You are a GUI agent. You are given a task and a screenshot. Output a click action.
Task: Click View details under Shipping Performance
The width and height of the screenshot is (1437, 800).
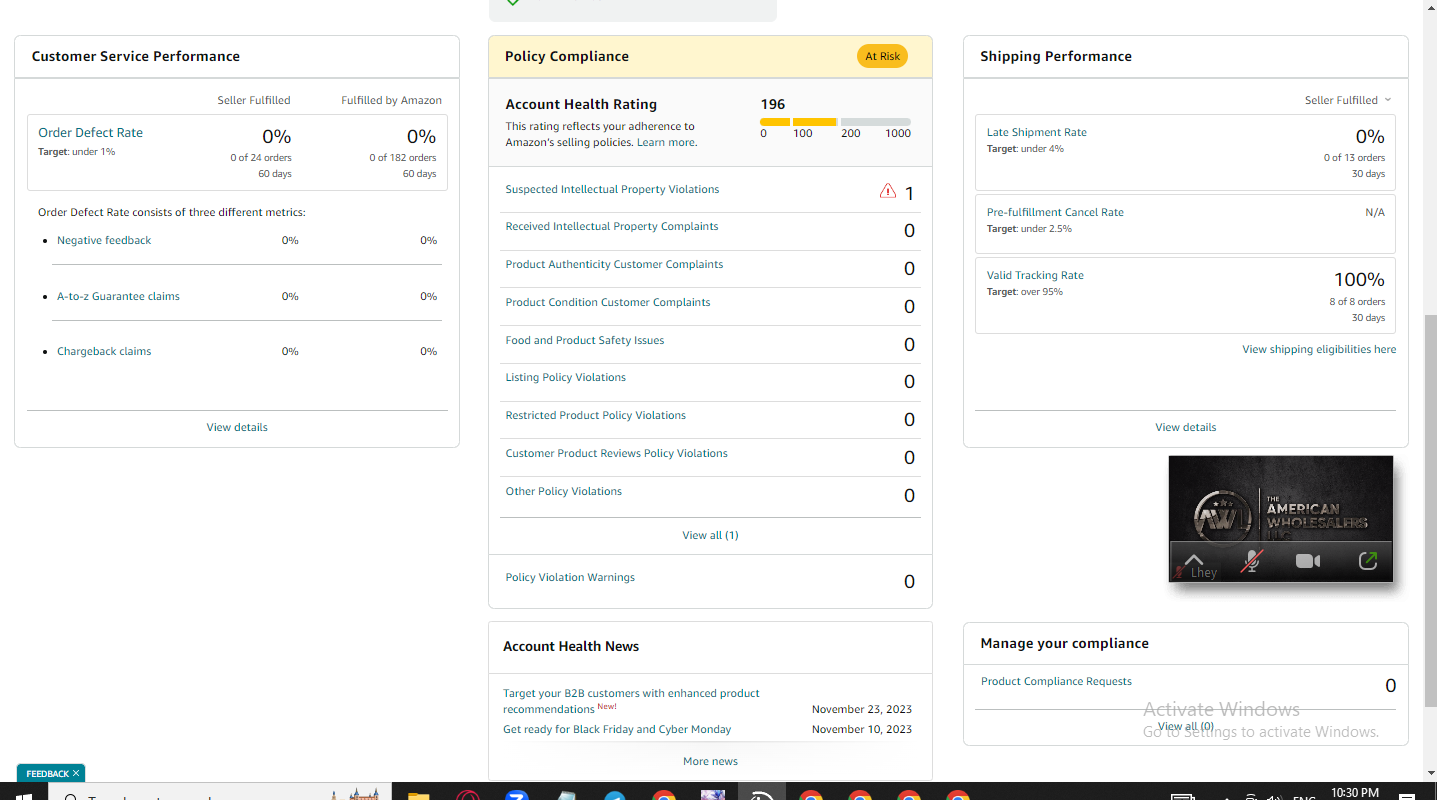coord(1186,427)
